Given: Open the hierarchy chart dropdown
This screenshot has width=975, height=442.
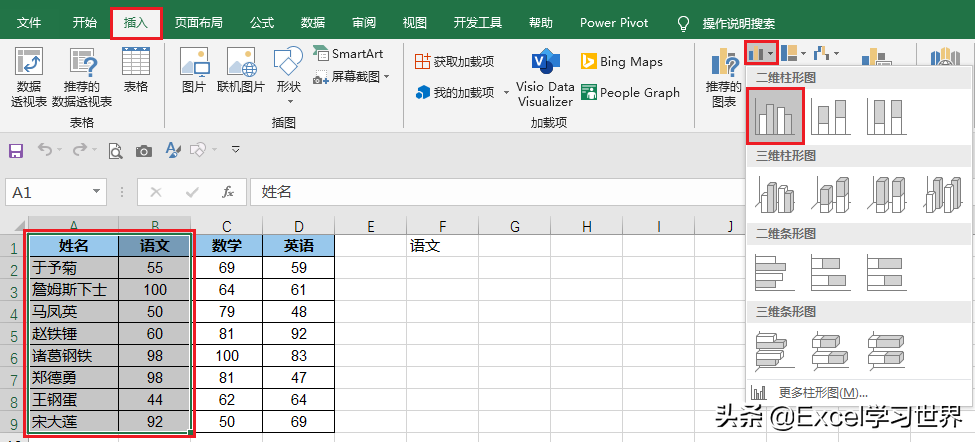Looking at the screenshot, I should (x=793, y=54).
